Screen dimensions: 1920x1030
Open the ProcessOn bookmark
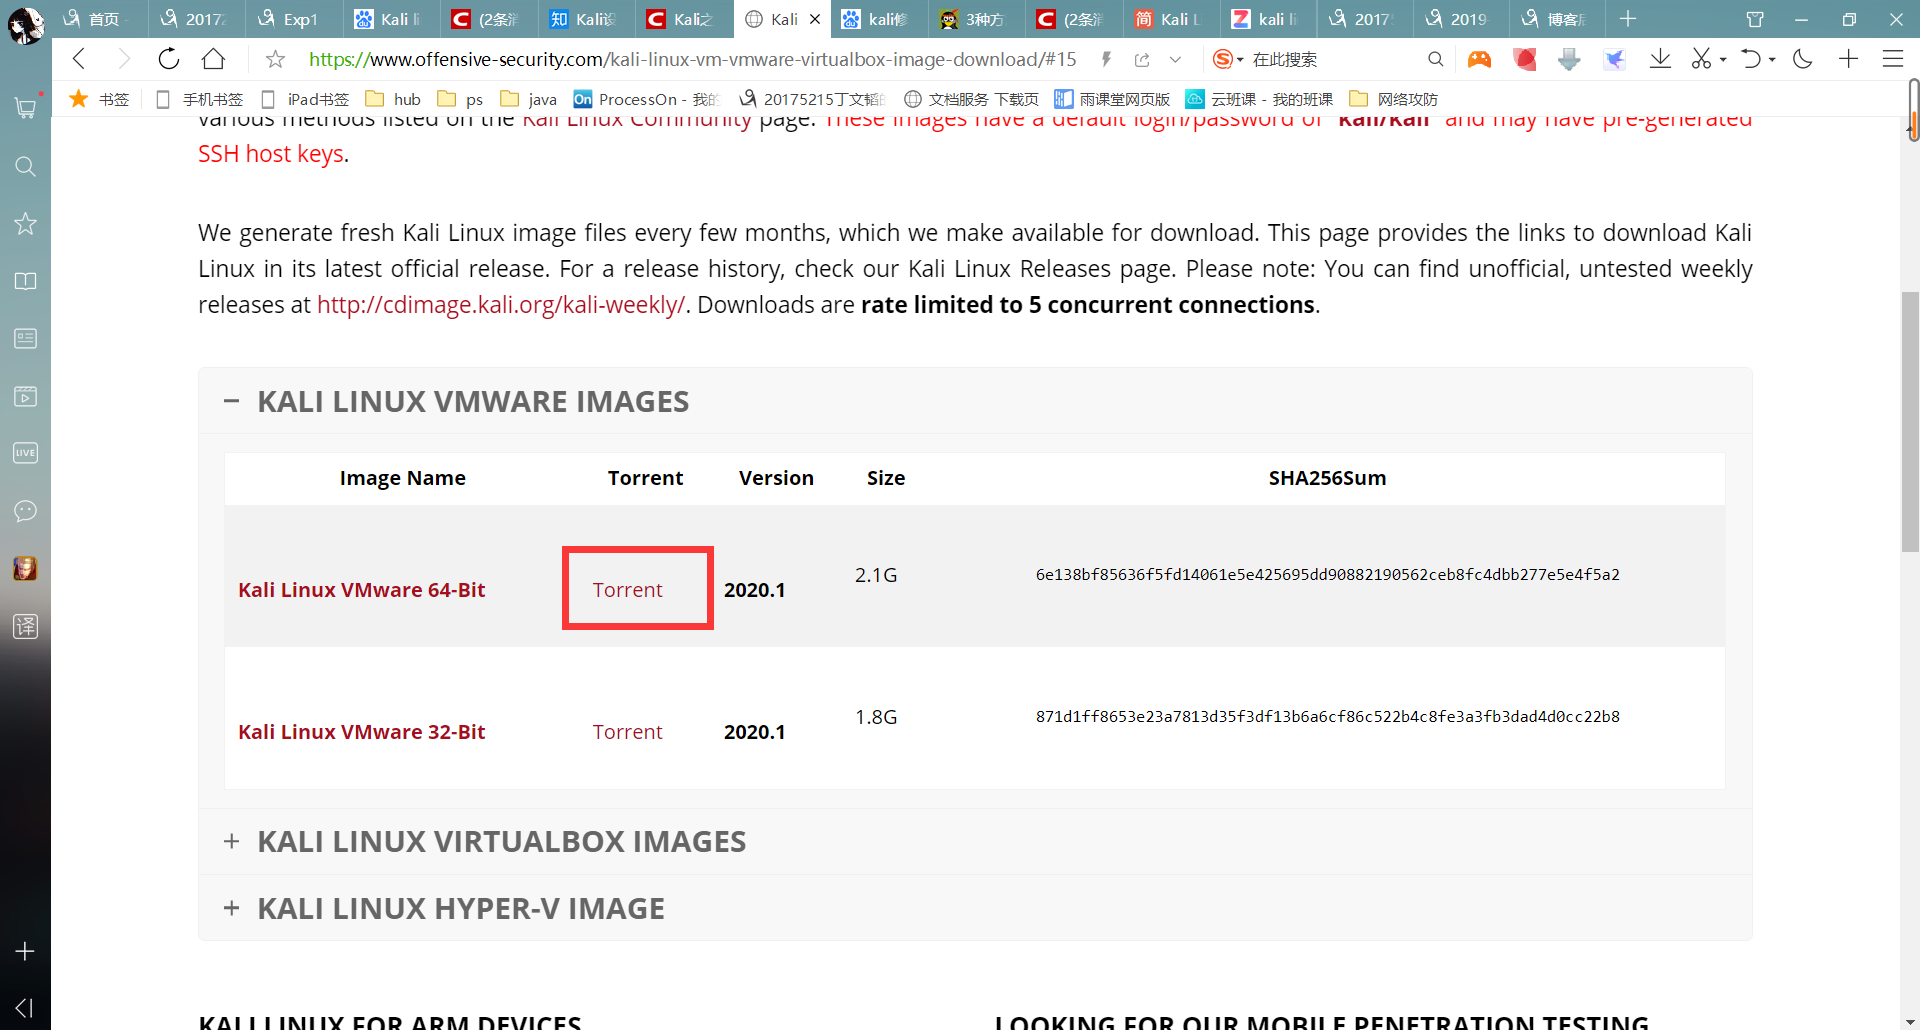point(646,99)
